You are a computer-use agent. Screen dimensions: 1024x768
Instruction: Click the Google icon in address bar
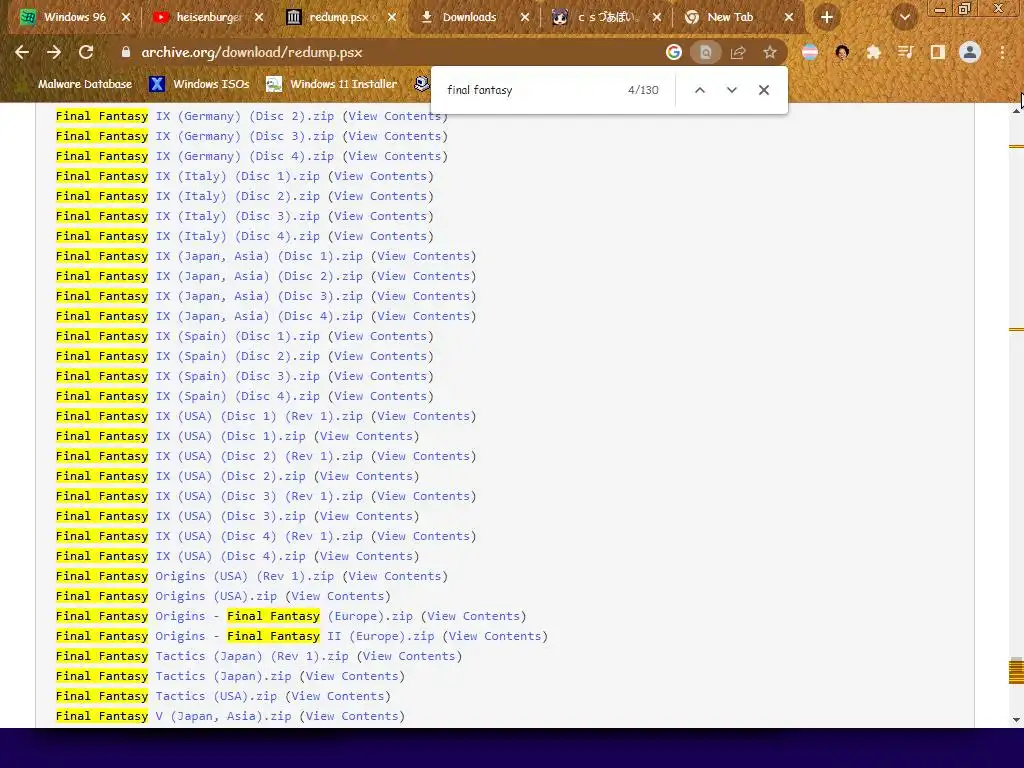674,52
